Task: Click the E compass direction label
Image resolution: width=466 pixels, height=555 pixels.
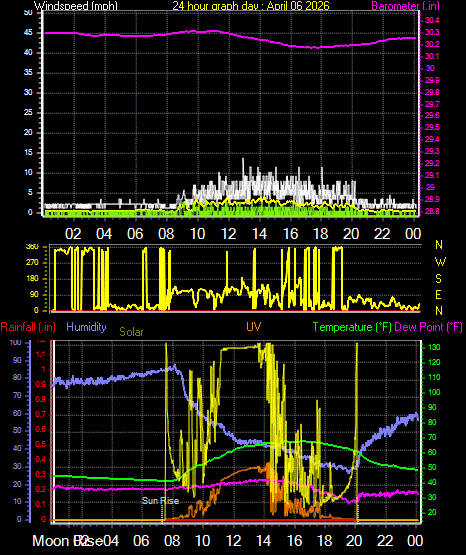Action: [438, 294]
